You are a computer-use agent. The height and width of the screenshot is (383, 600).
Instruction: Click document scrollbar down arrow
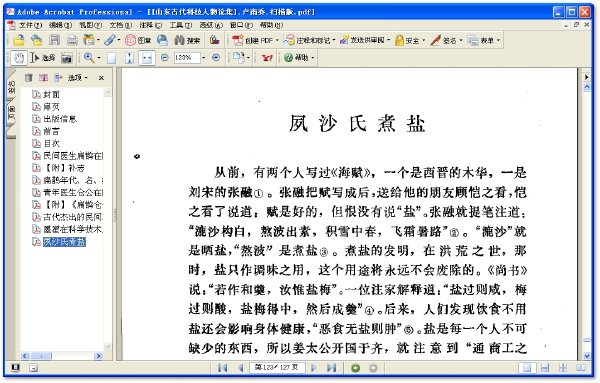[587, 356]
